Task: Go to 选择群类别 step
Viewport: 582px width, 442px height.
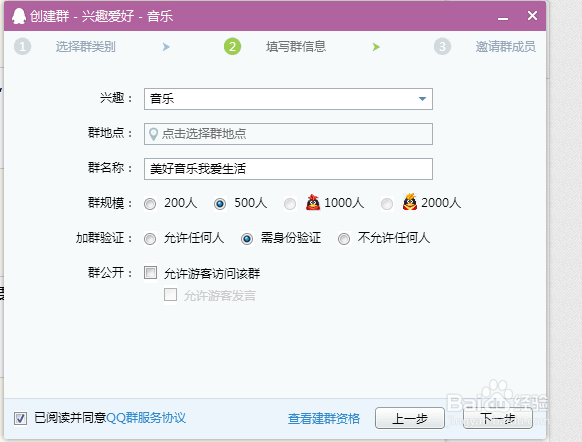Action: click(85, 47)
